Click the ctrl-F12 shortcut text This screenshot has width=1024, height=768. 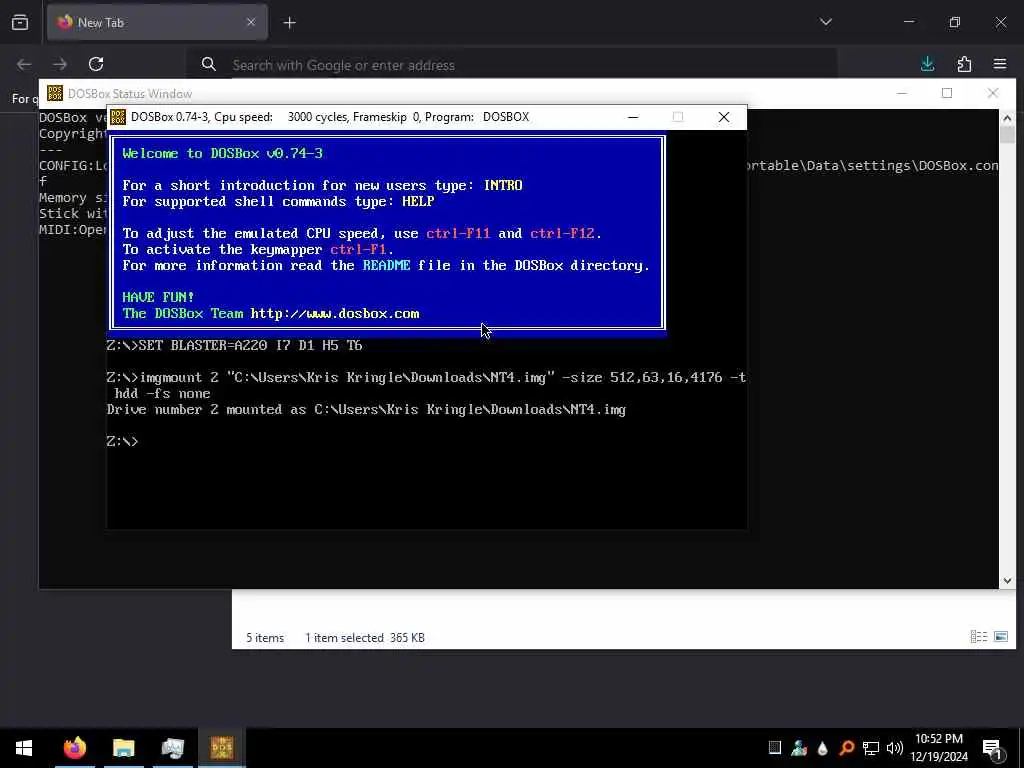click(562, 233)
